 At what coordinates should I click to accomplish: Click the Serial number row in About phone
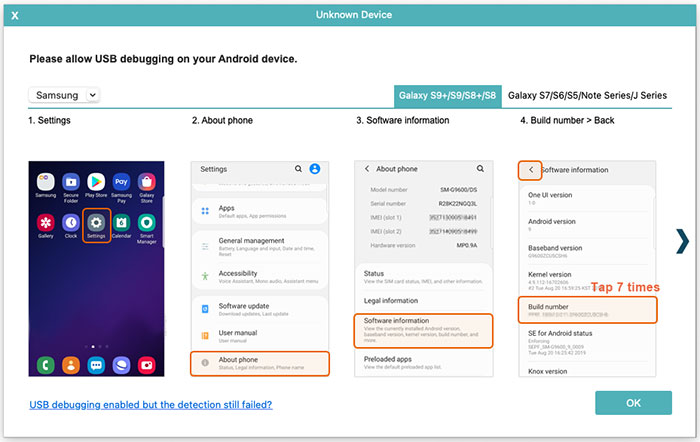click(424, 204)
